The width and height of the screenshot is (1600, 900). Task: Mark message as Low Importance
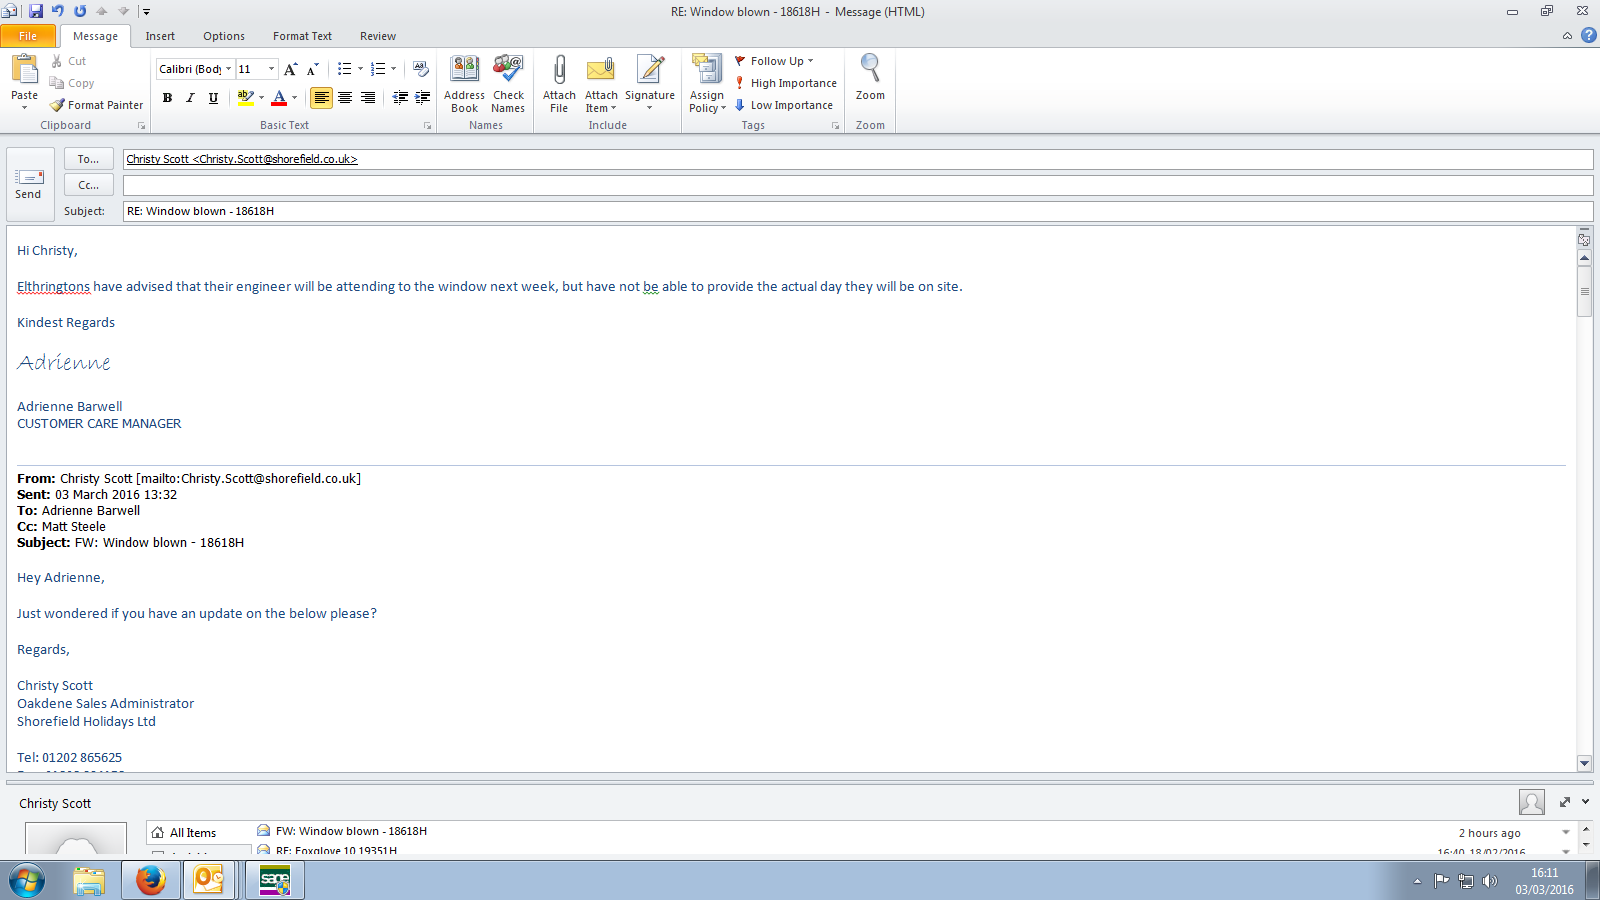[784, 105]
